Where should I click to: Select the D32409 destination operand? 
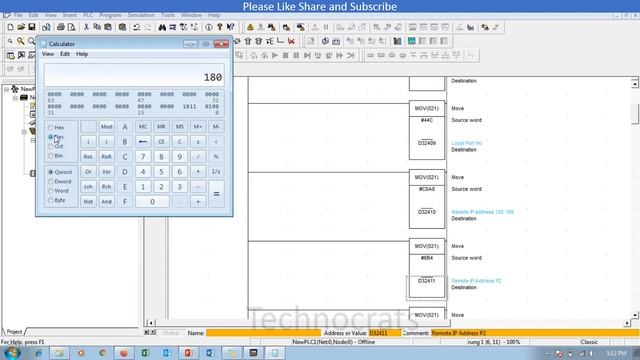(x=427, y=143)
